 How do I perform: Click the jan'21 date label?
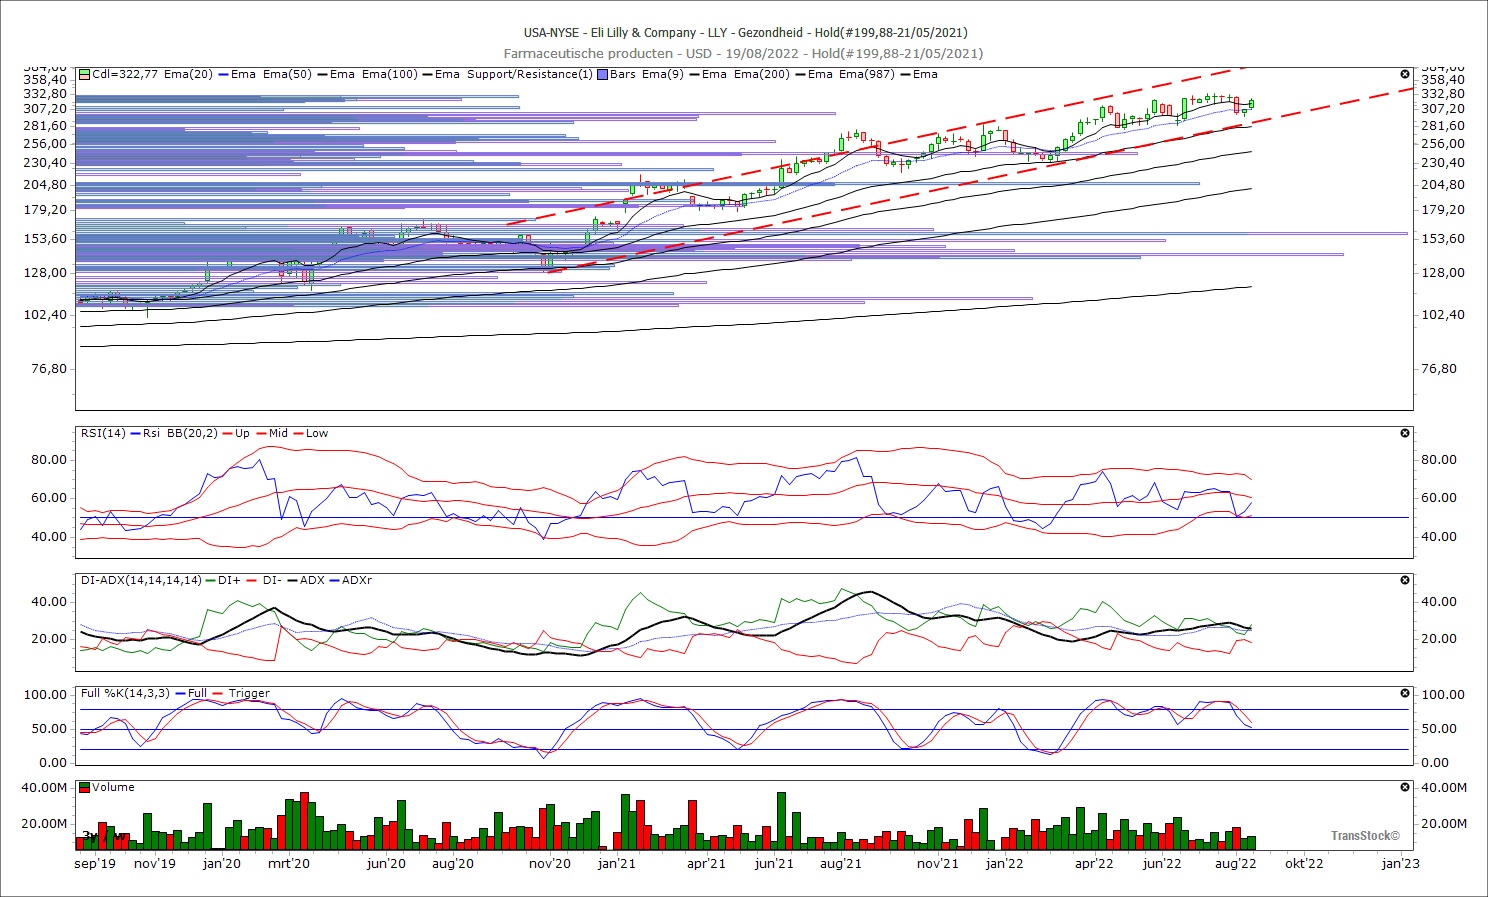tap(617, 863)
